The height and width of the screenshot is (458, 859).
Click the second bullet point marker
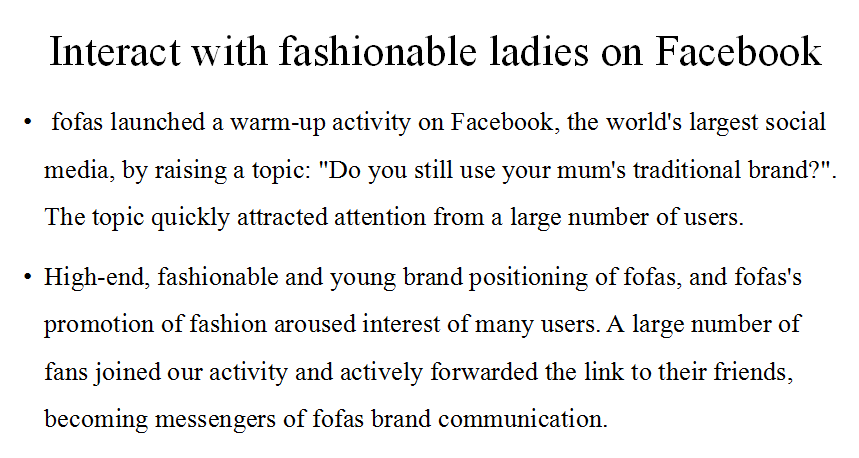click(28, 277)
